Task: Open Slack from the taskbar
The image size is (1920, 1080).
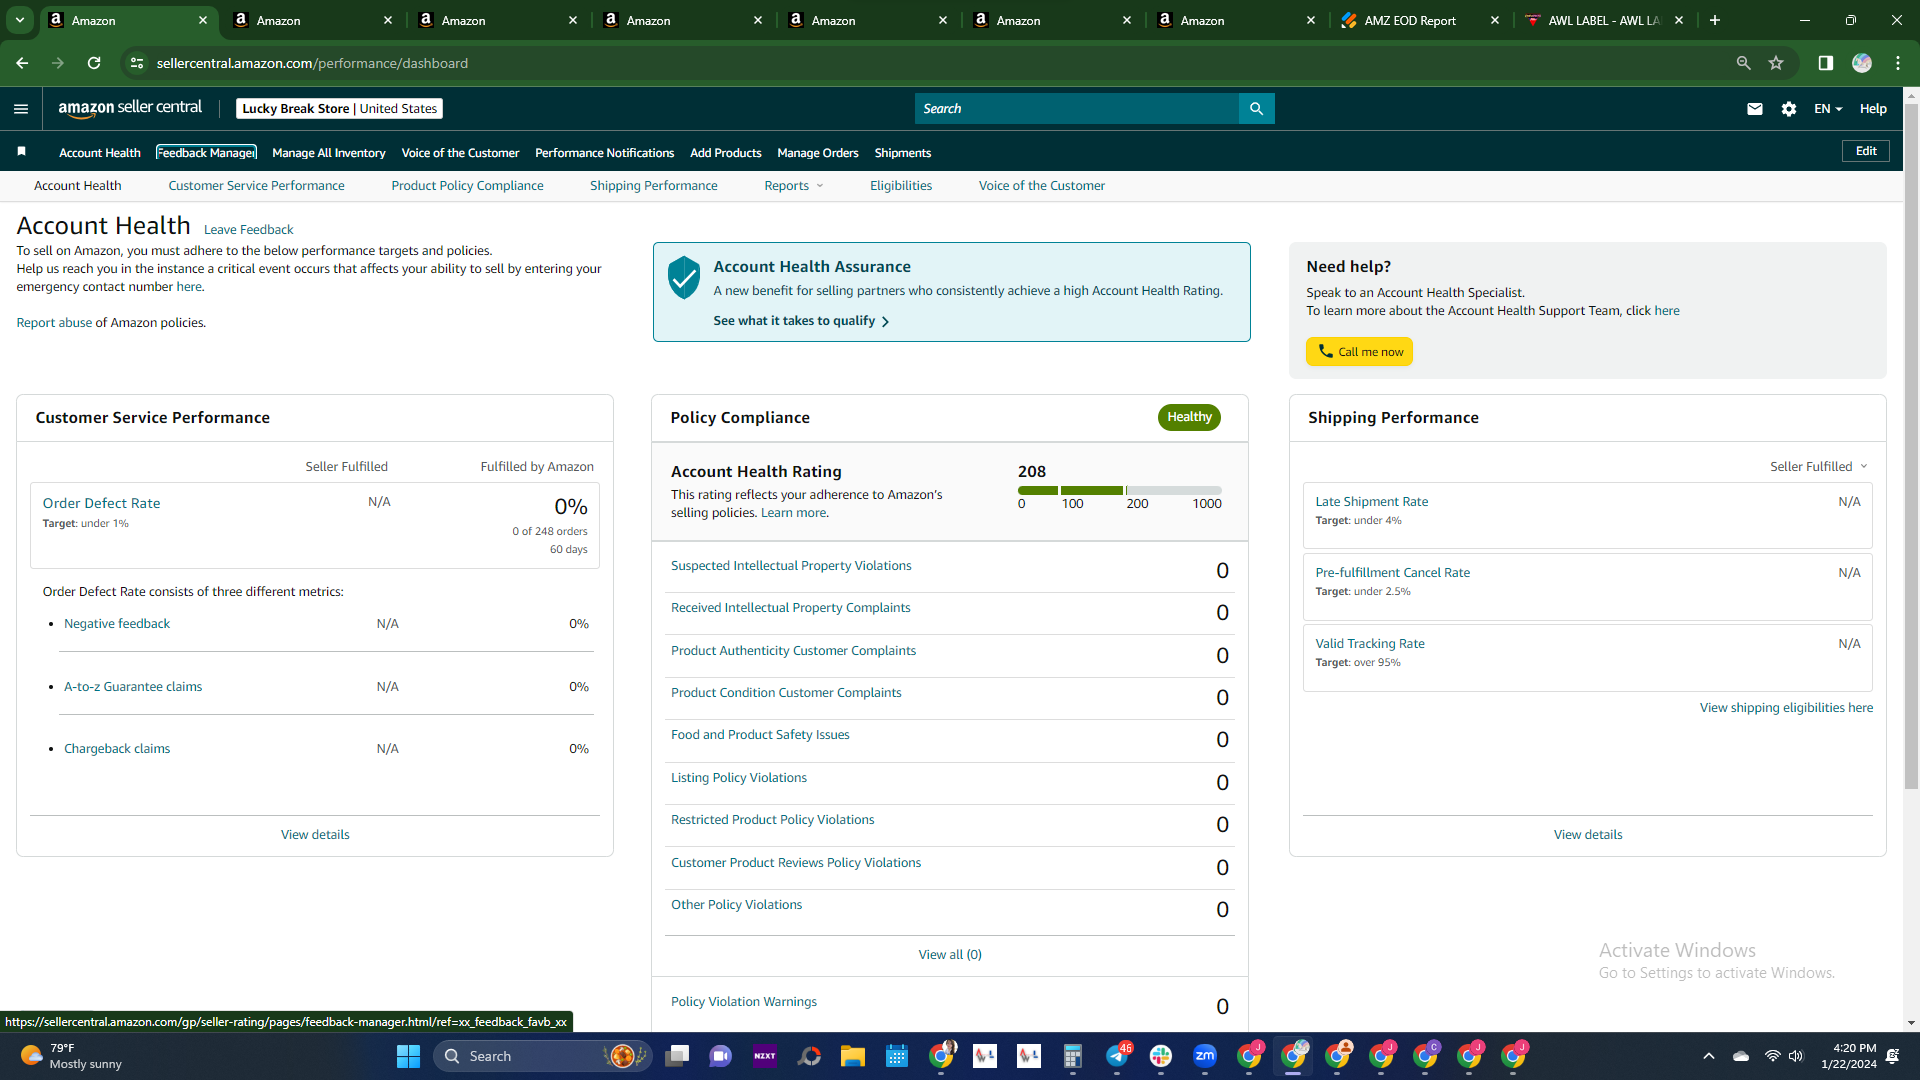Action: tap(1161, 1056)
